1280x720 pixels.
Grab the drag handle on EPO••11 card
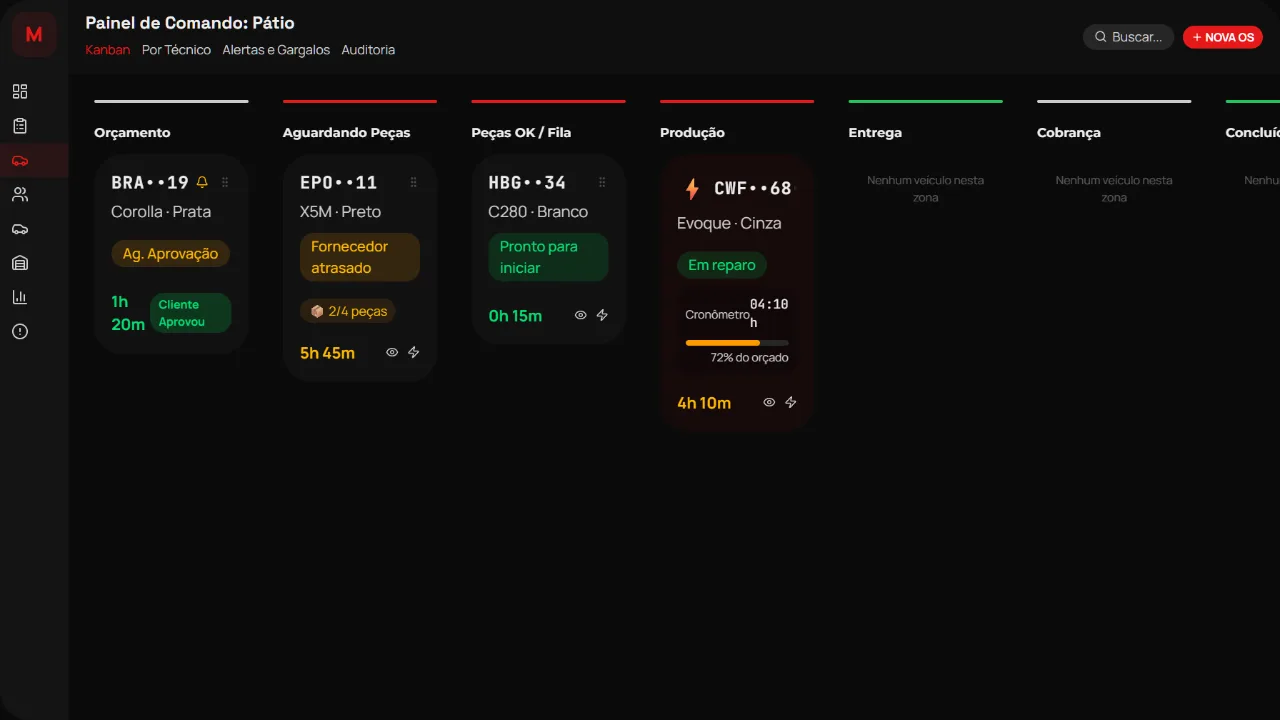[x=414, y=182]
